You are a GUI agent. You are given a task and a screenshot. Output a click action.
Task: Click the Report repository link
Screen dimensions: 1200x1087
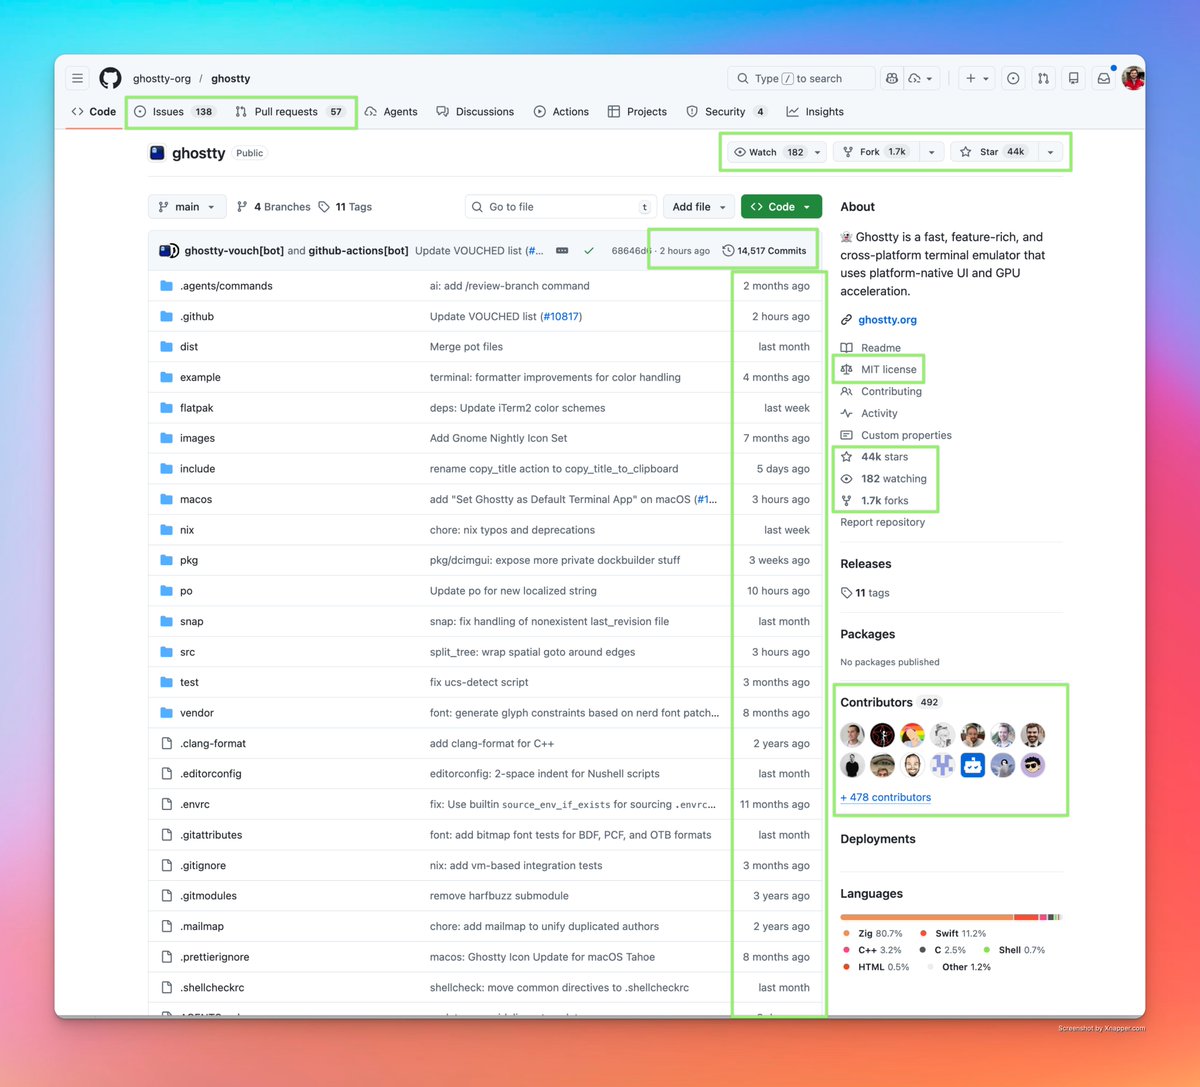coord(882,522)
